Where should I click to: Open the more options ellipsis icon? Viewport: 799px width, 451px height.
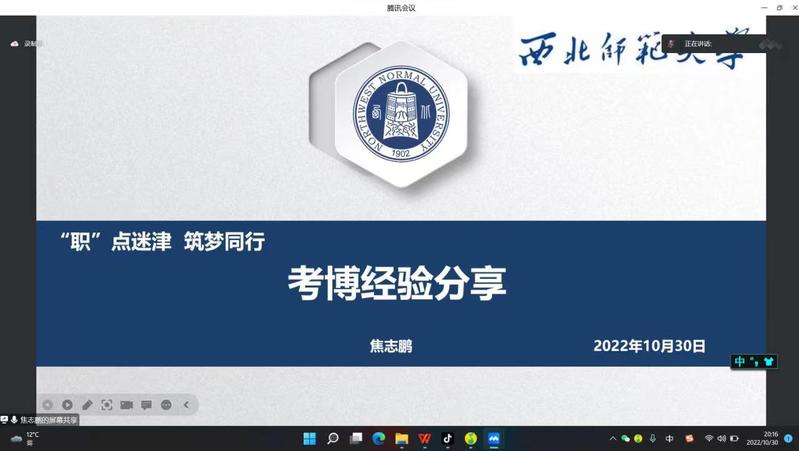(x=166, y=405)
